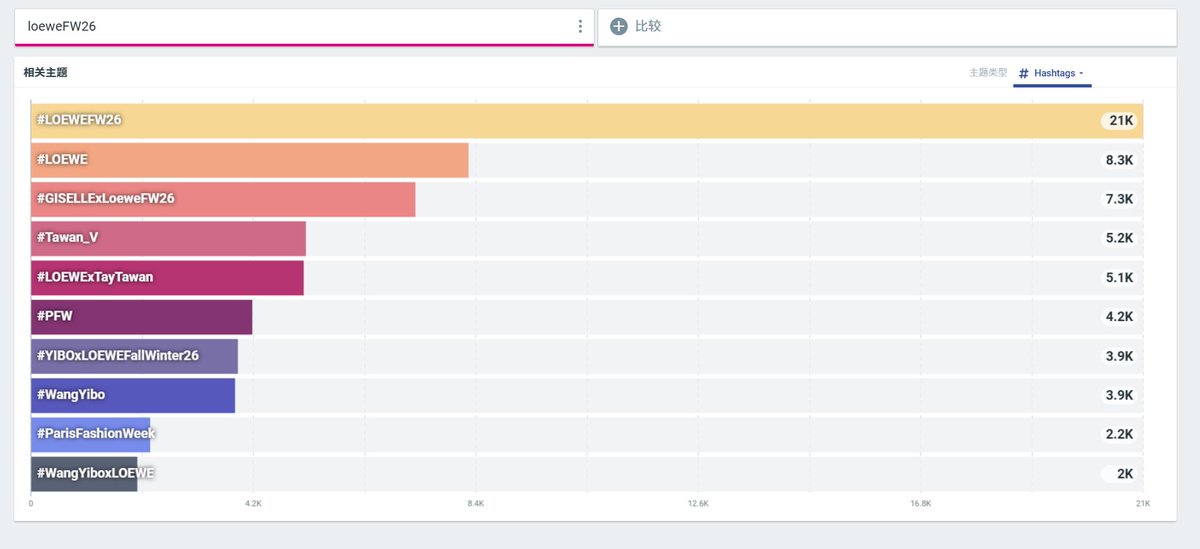
Task: Select the #YIBOxLOEWEFallWinter26 bar
Action: click(135, 356)
